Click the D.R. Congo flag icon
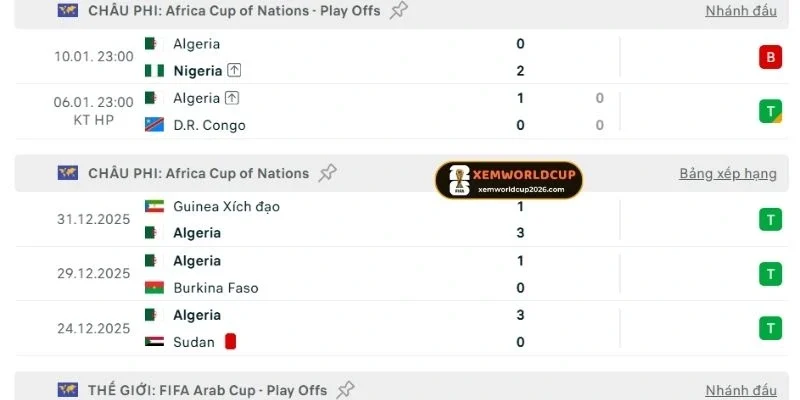 (x=153, y=125)
